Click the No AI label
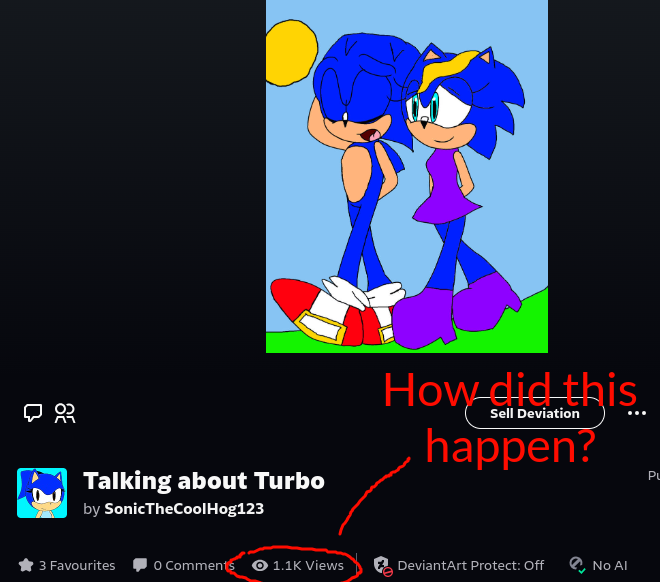 (x=609, y=565)
